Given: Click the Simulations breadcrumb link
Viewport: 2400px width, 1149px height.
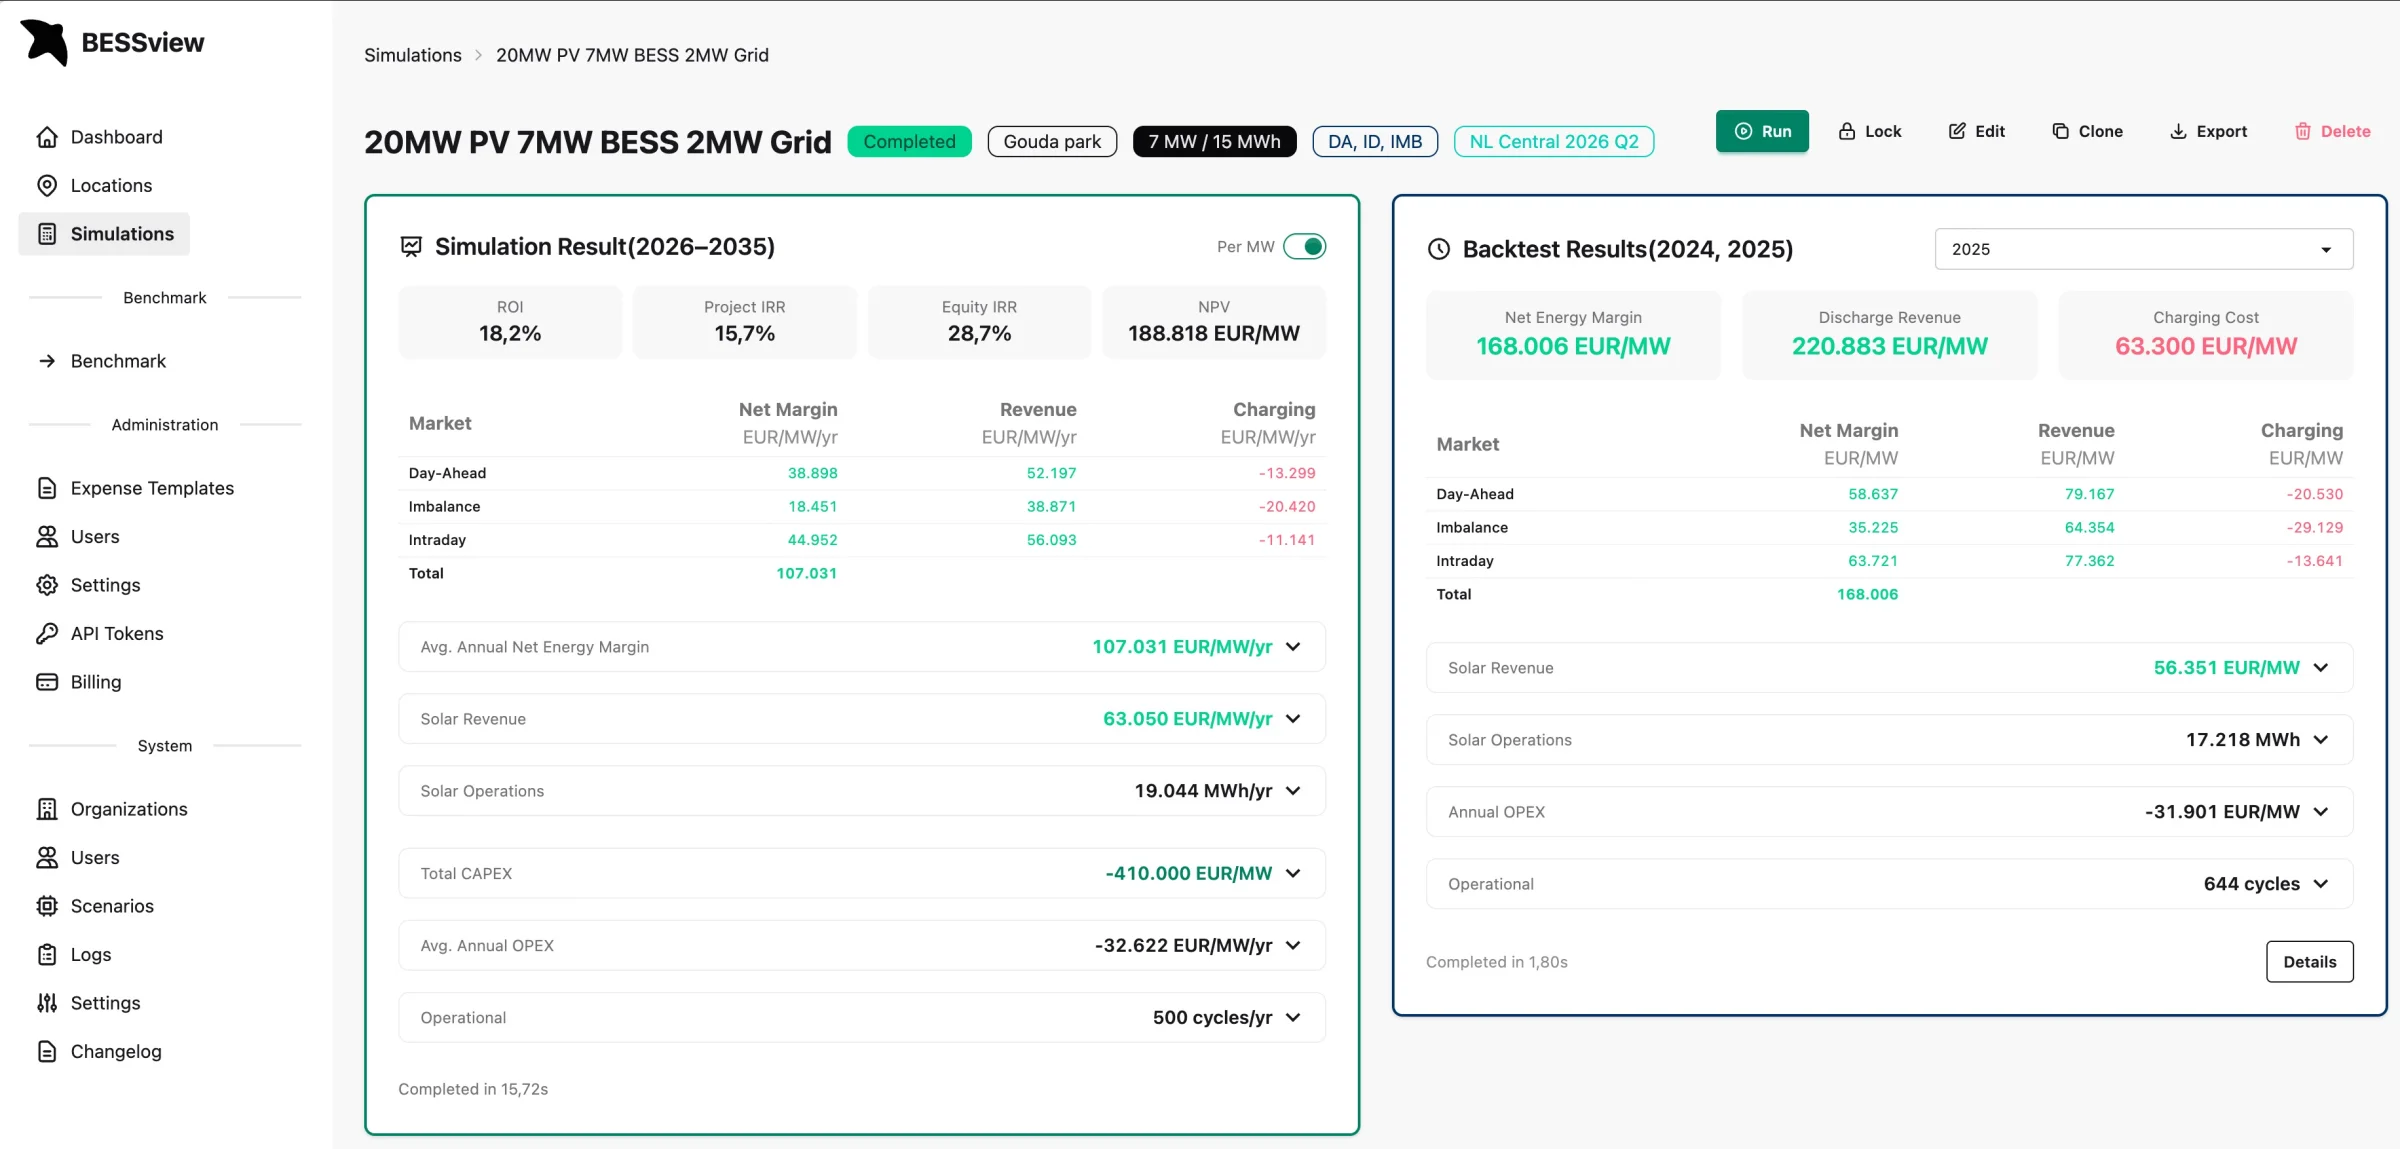Looking at the screenshot, I should point(413,55).
